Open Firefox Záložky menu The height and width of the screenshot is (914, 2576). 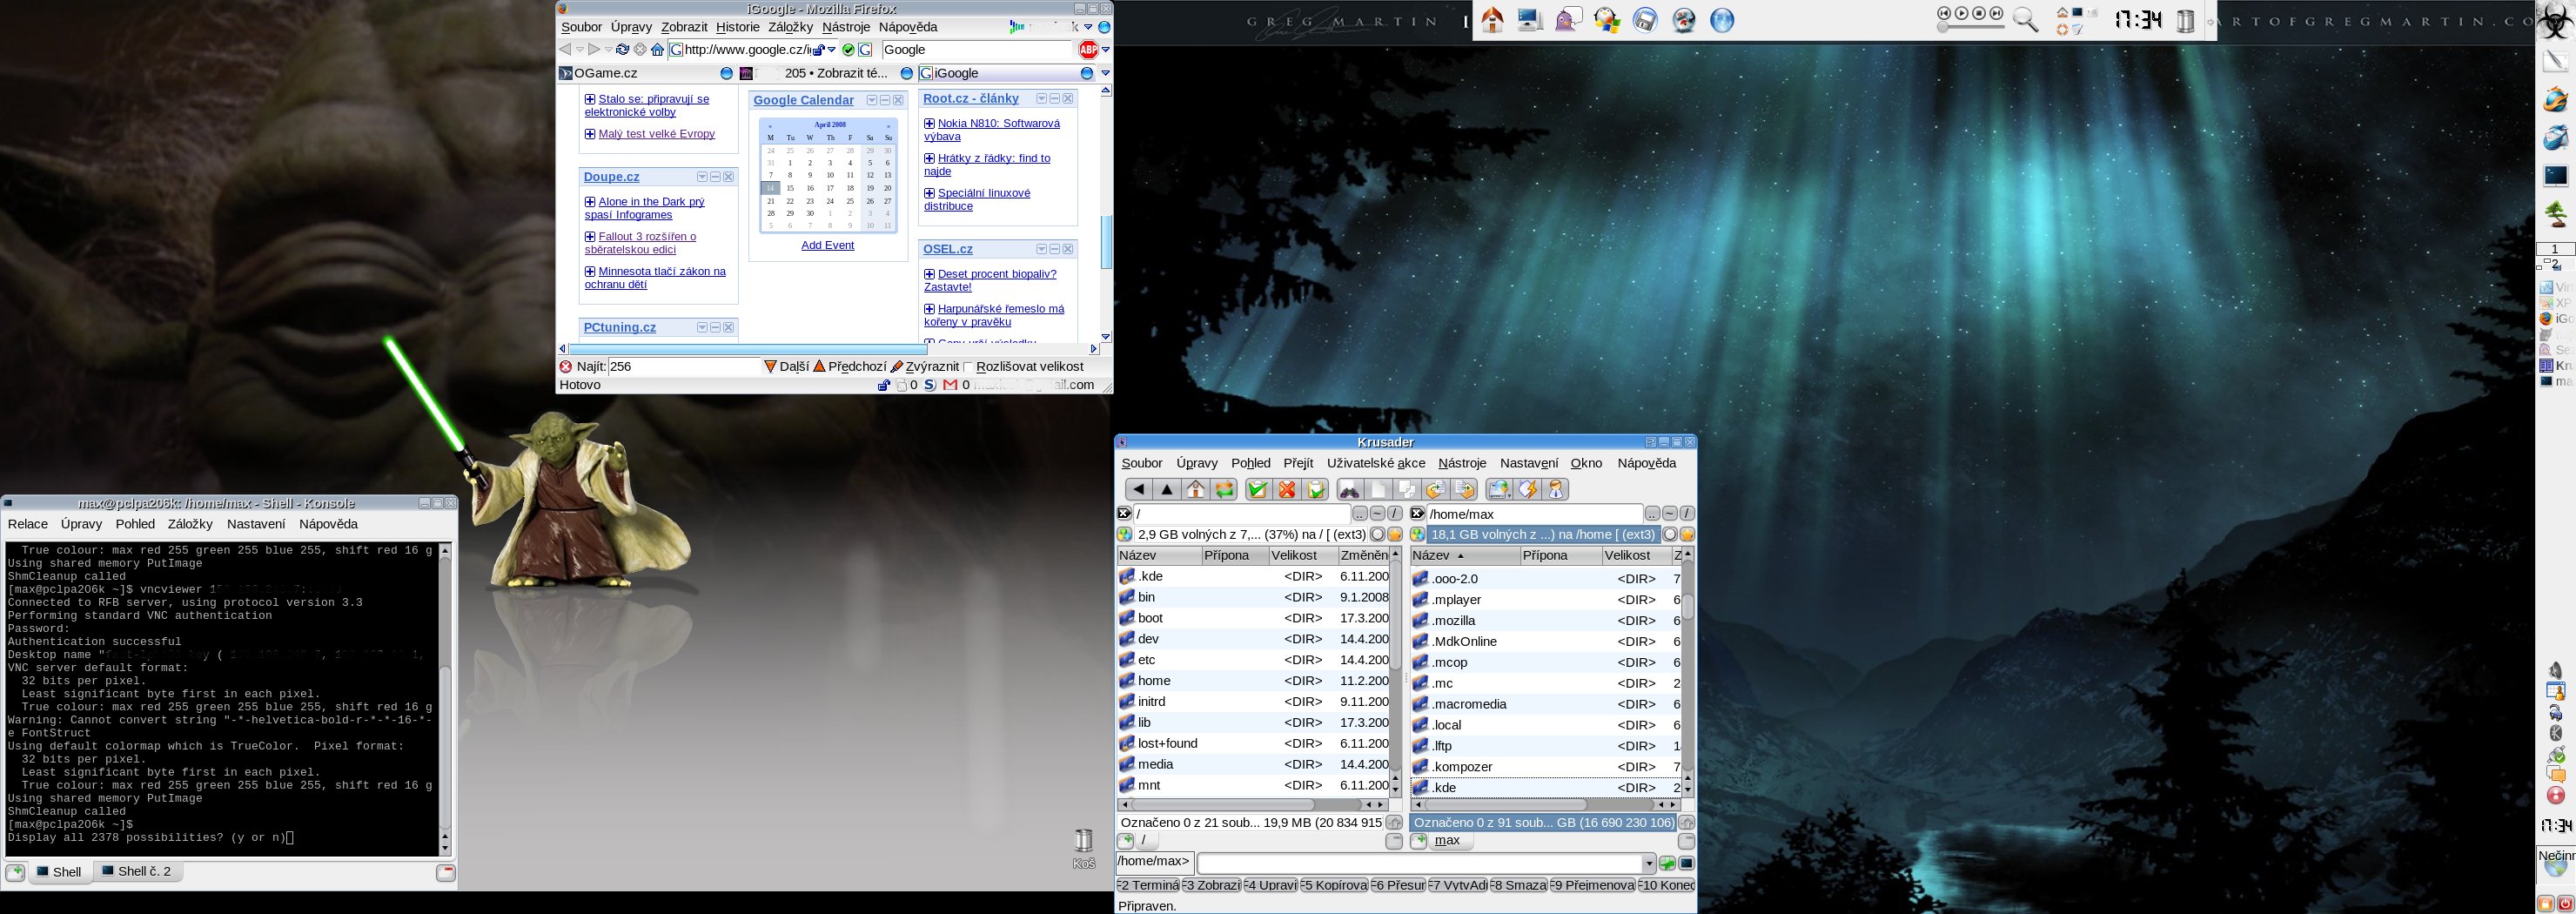click(790, 27)
